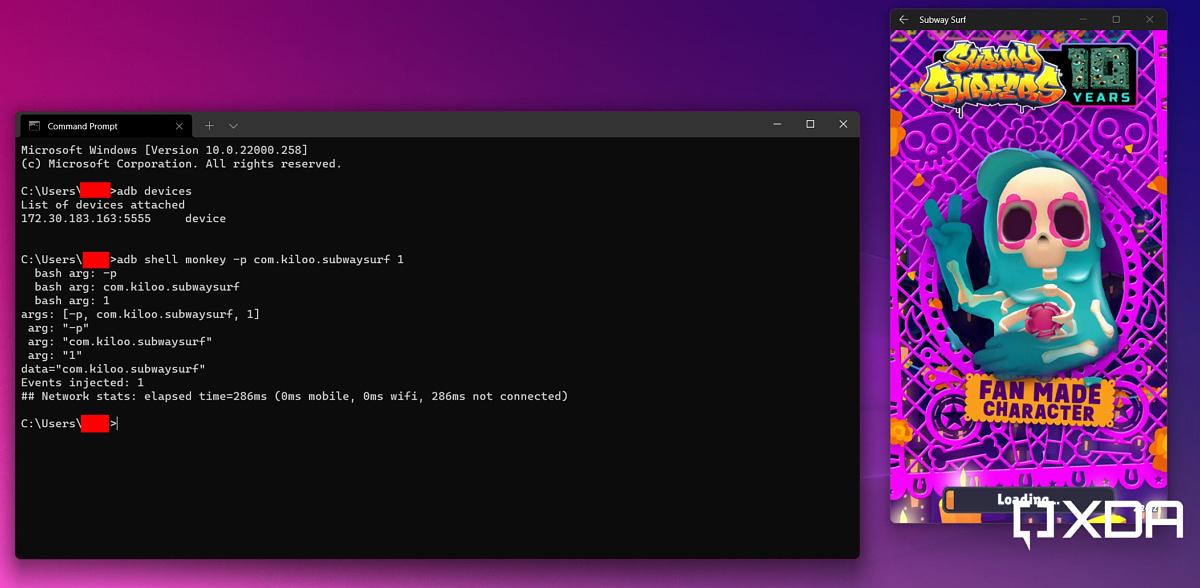Maximize the Subway Surf window
The width and height of the screenshot is (1200, 588).
point(1116,19)
